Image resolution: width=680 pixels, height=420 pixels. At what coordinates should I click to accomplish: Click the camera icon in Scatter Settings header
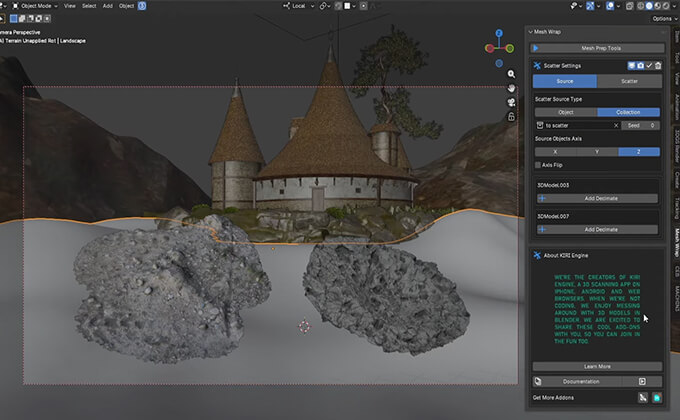638,66
